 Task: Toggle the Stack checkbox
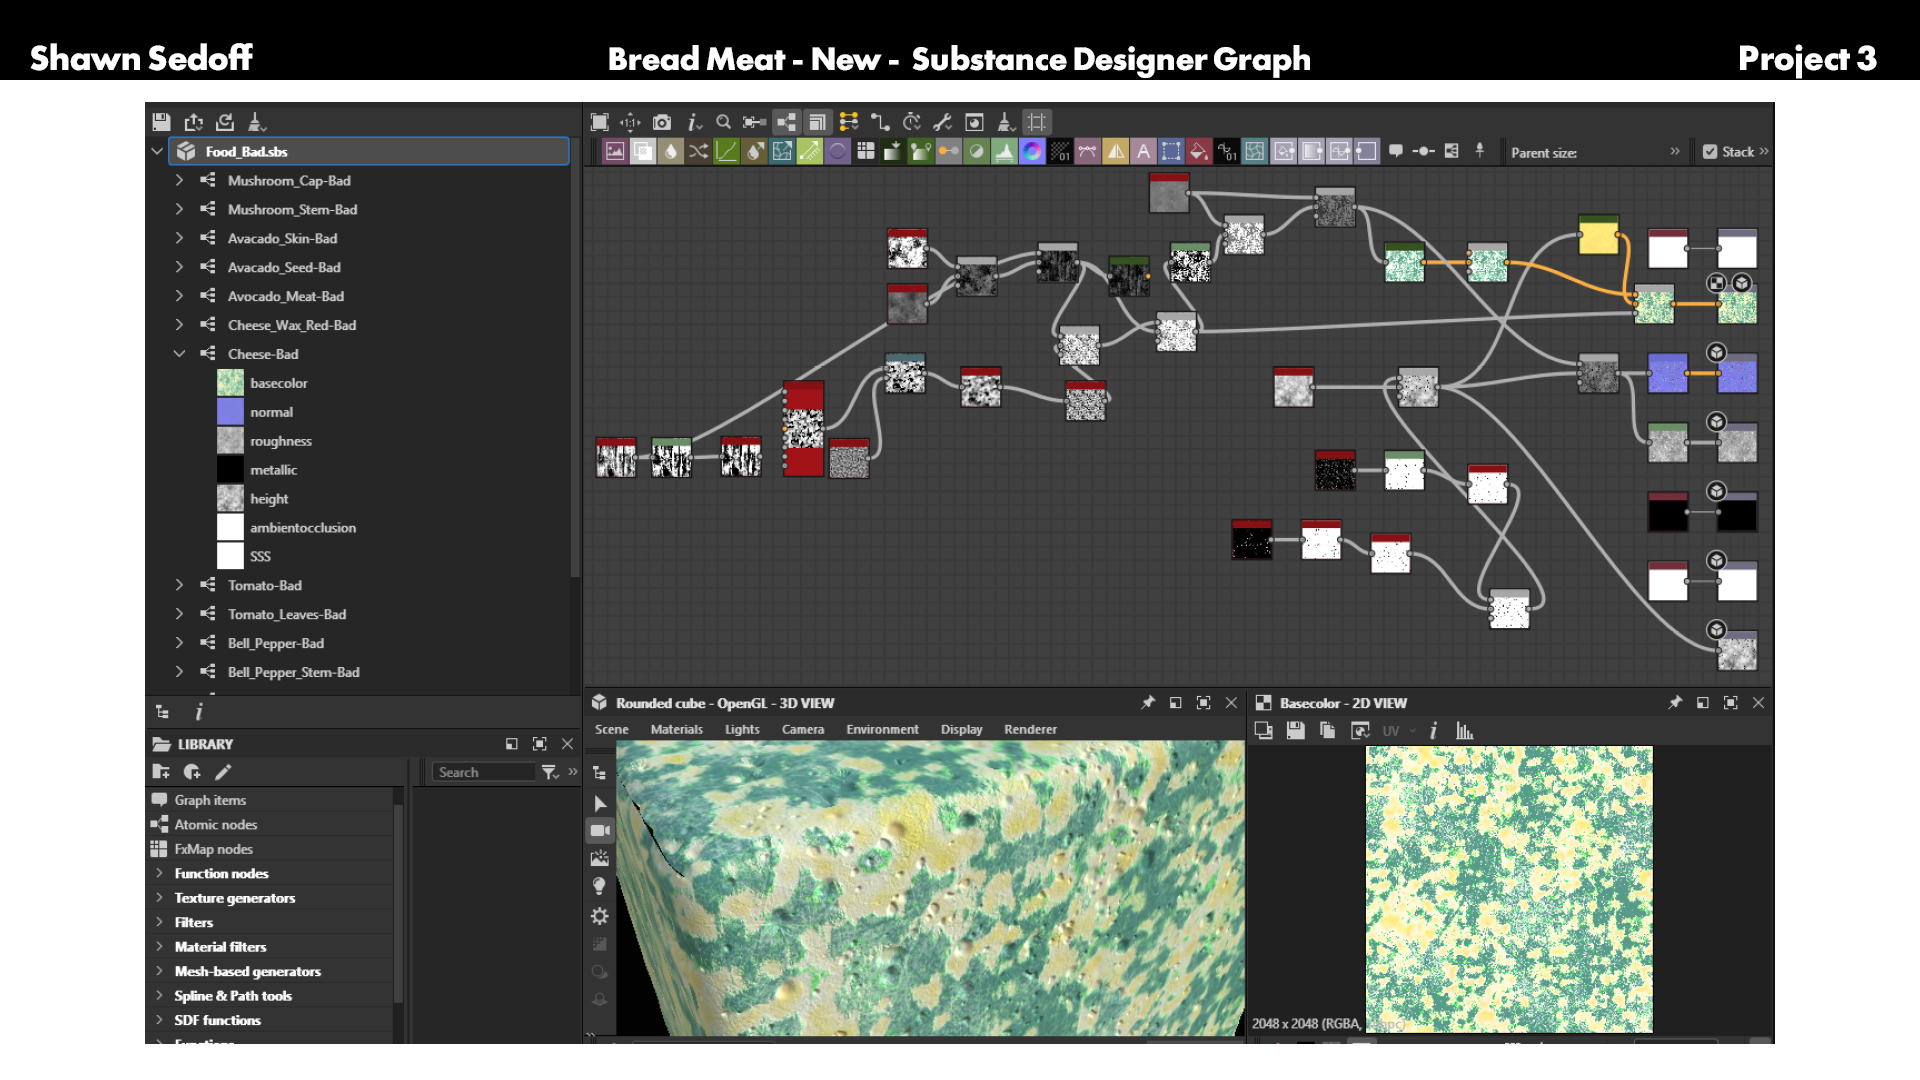pos(1710,152)
